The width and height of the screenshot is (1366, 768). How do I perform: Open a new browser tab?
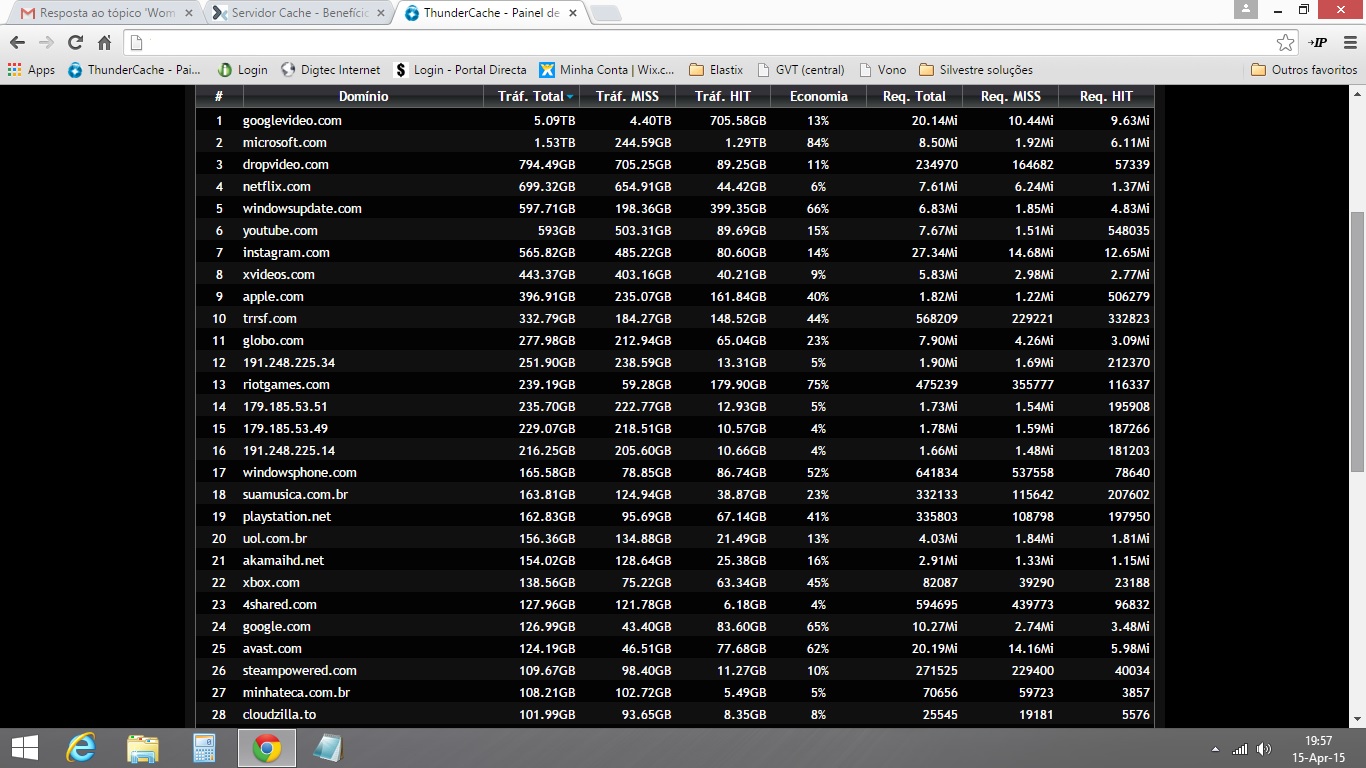(606, 13)
